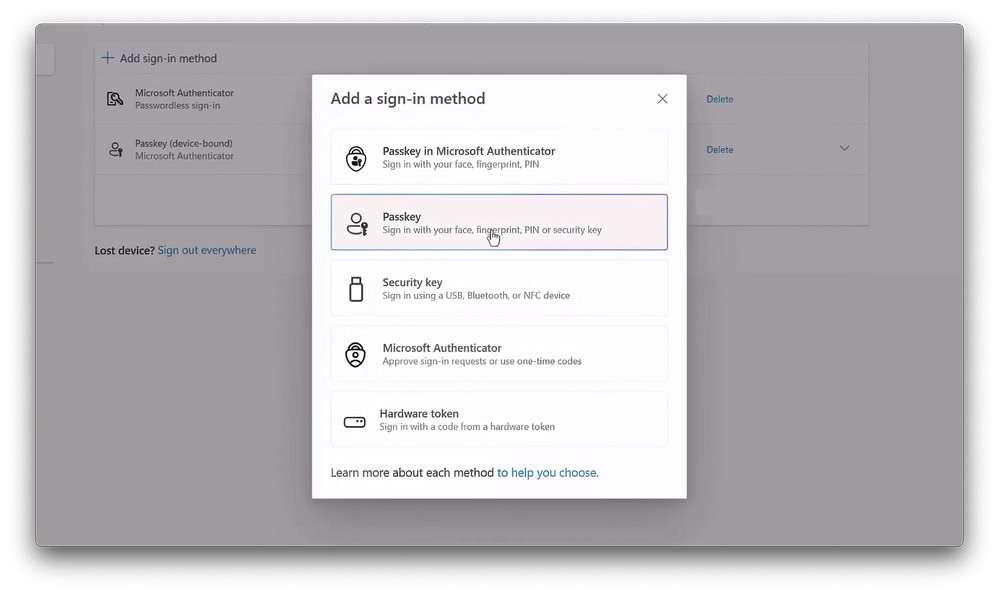The height and width of the screenshot is (593, 999).
Task: Click 'Microsoft Authenticator' text in background list
Action: (x=184, y=93)
